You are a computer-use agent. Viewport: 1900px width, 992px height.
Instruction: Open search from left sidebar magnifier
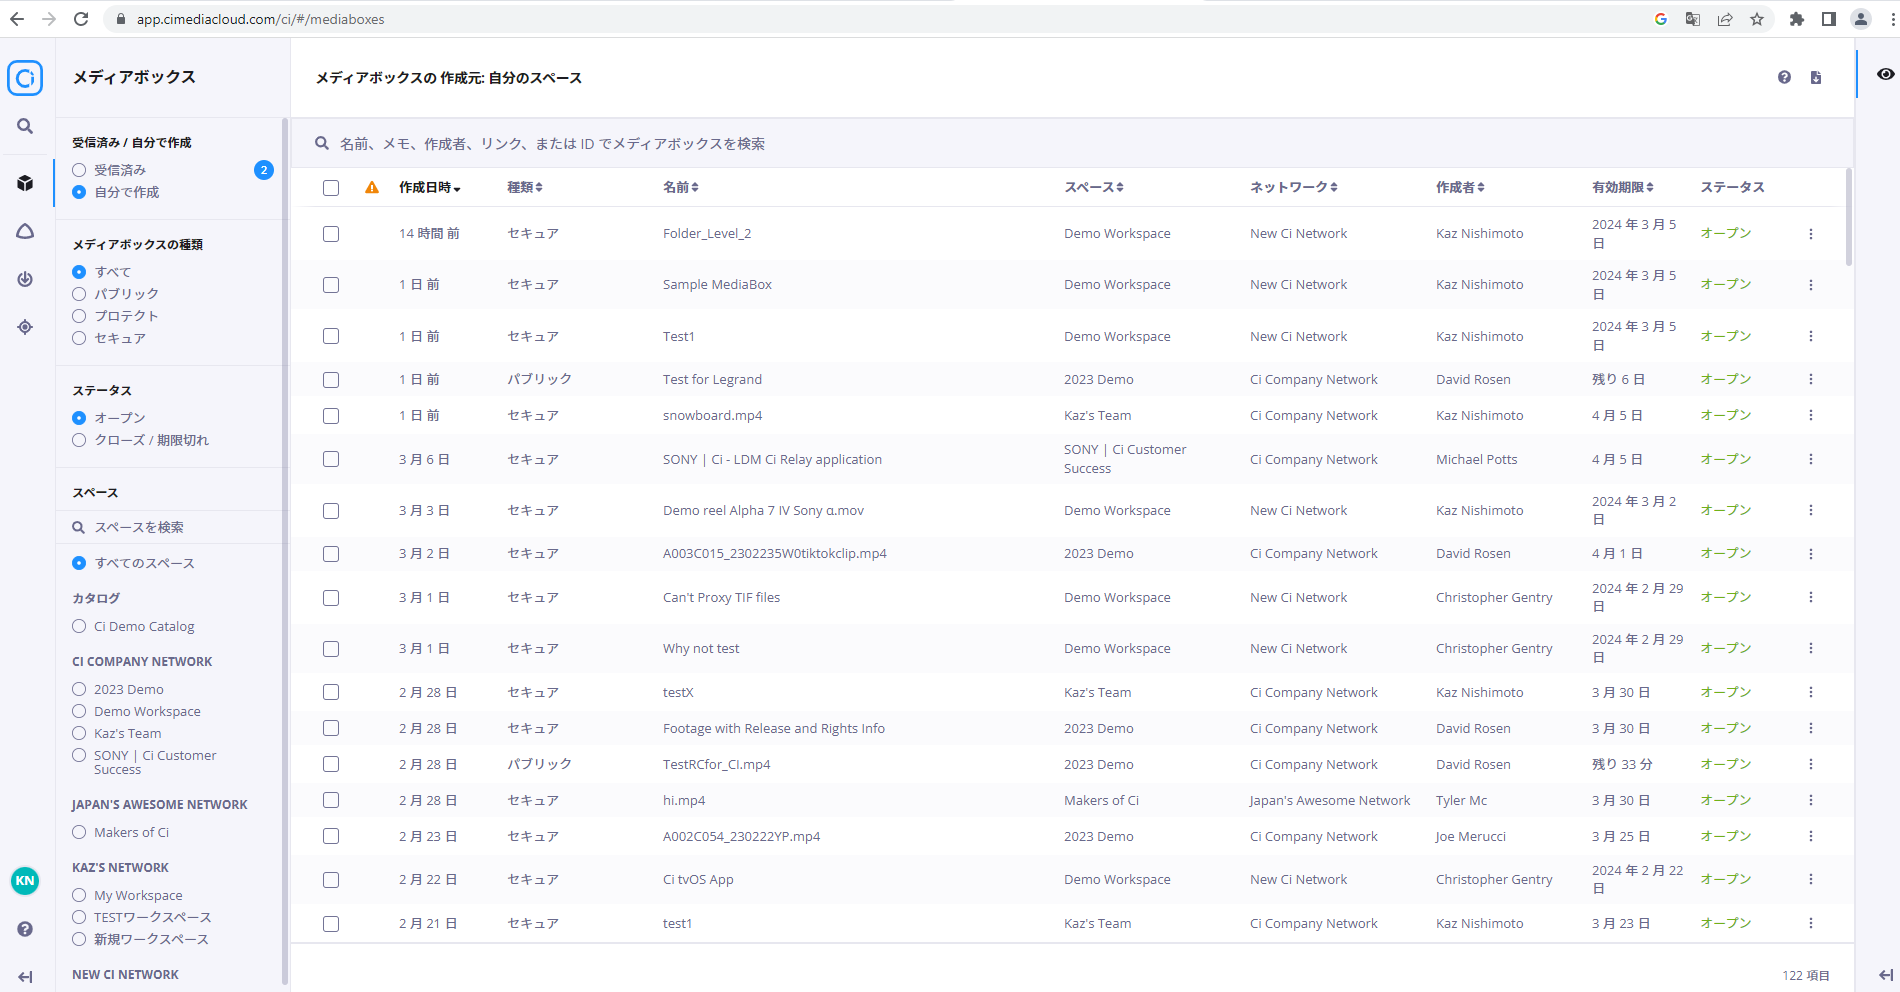tap(25, 126)
